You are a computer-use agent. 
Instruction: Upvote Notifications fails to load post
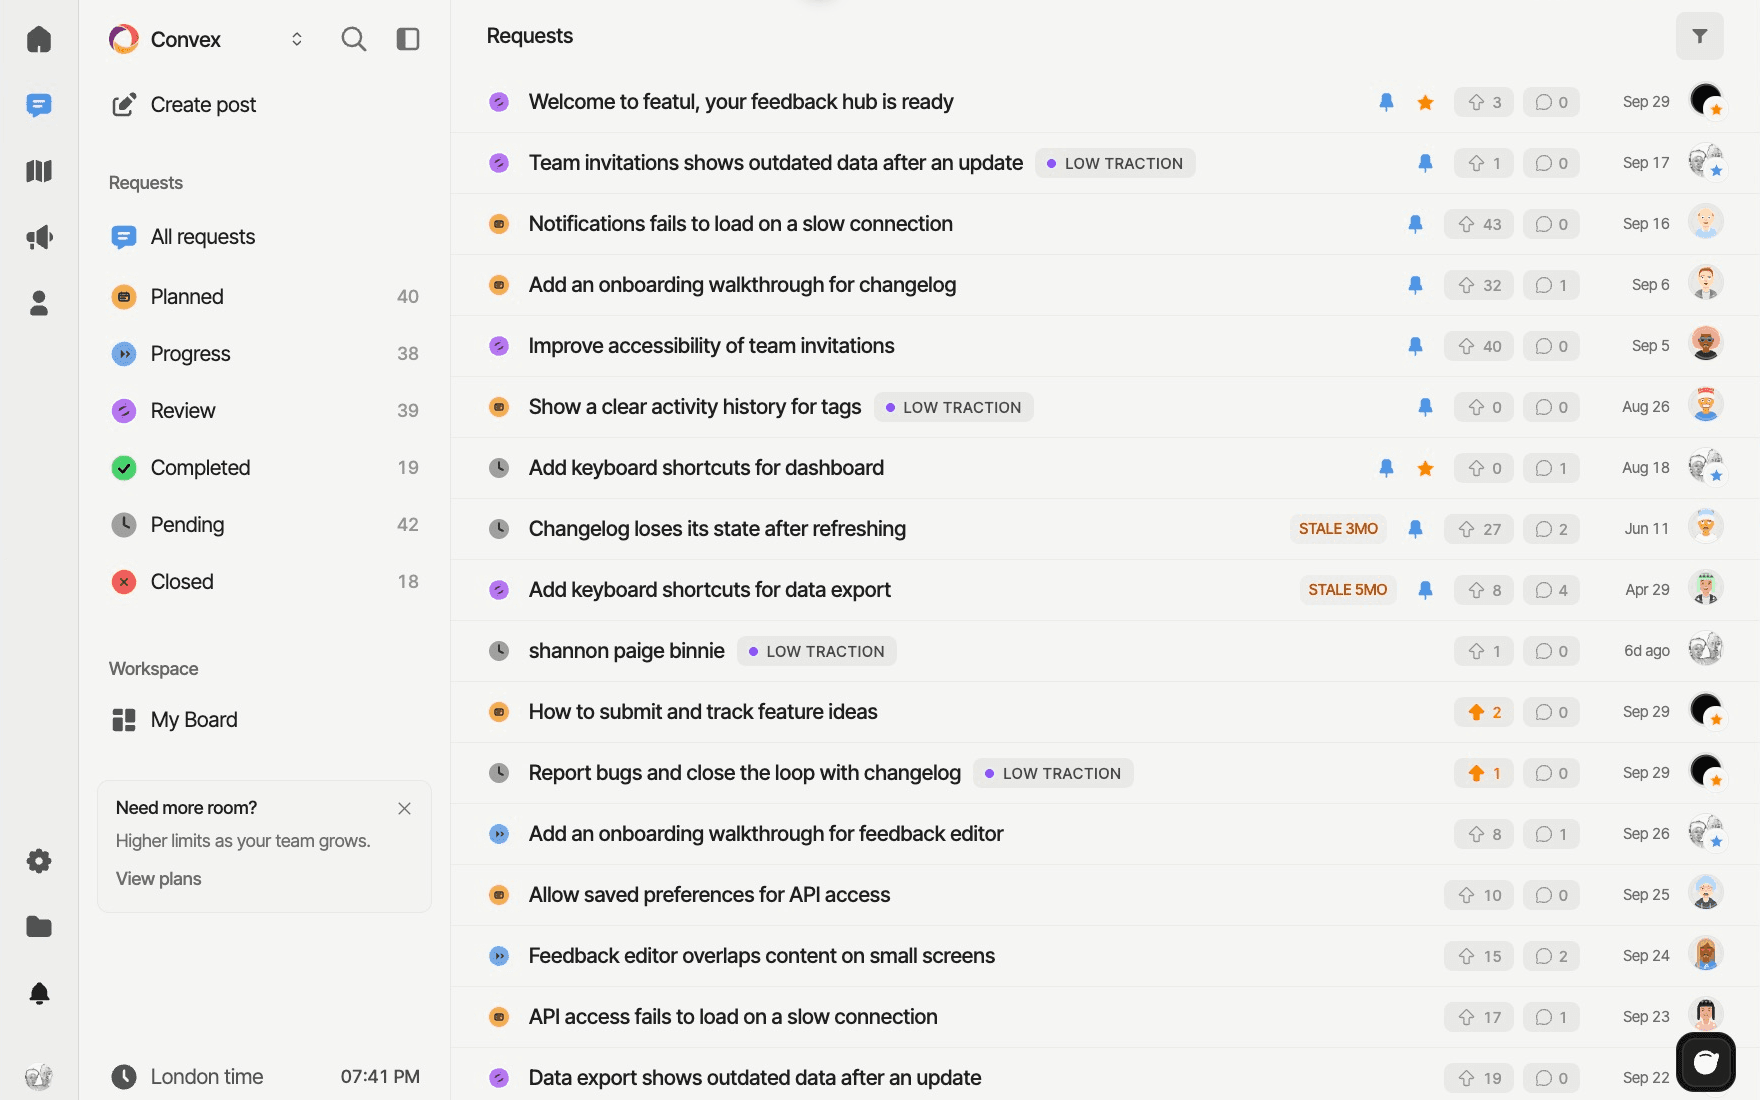(1479, 224)
